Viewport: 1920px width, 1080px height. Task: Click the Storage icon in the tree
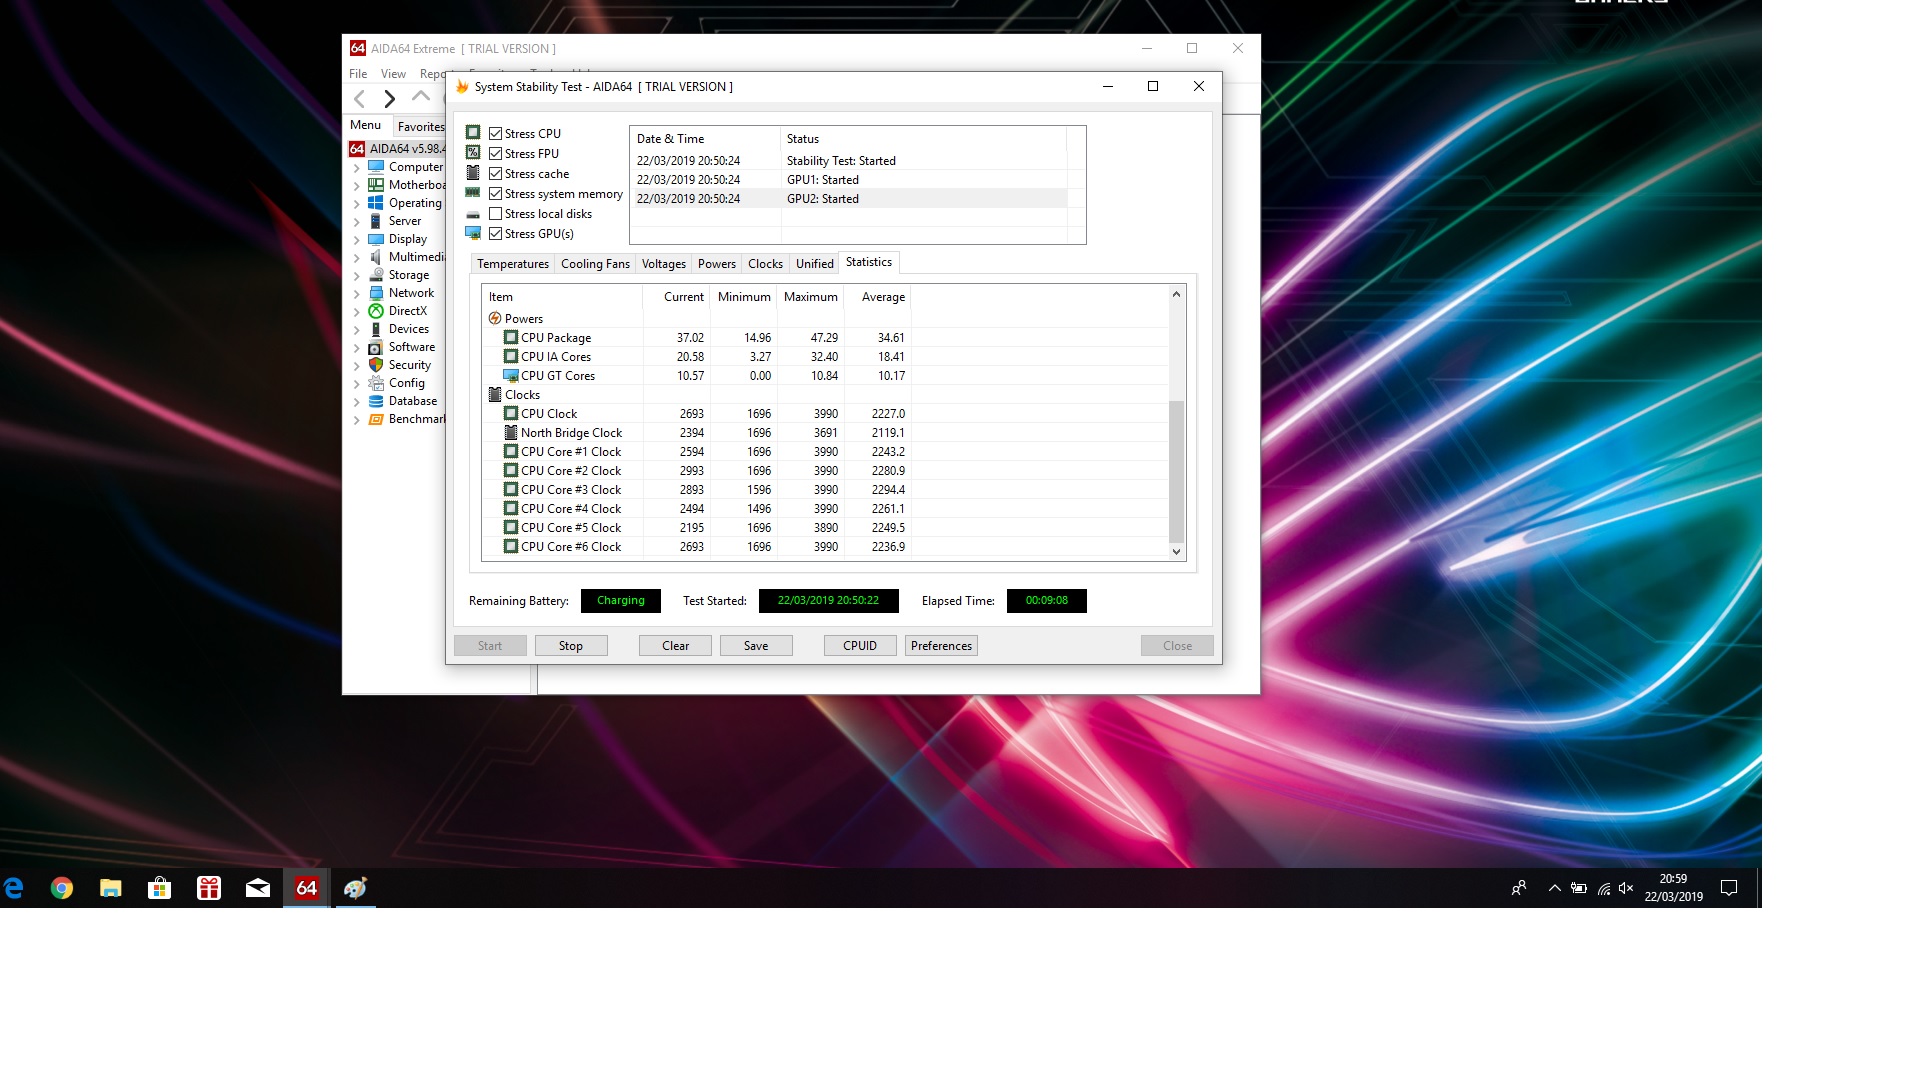[376, 275]
